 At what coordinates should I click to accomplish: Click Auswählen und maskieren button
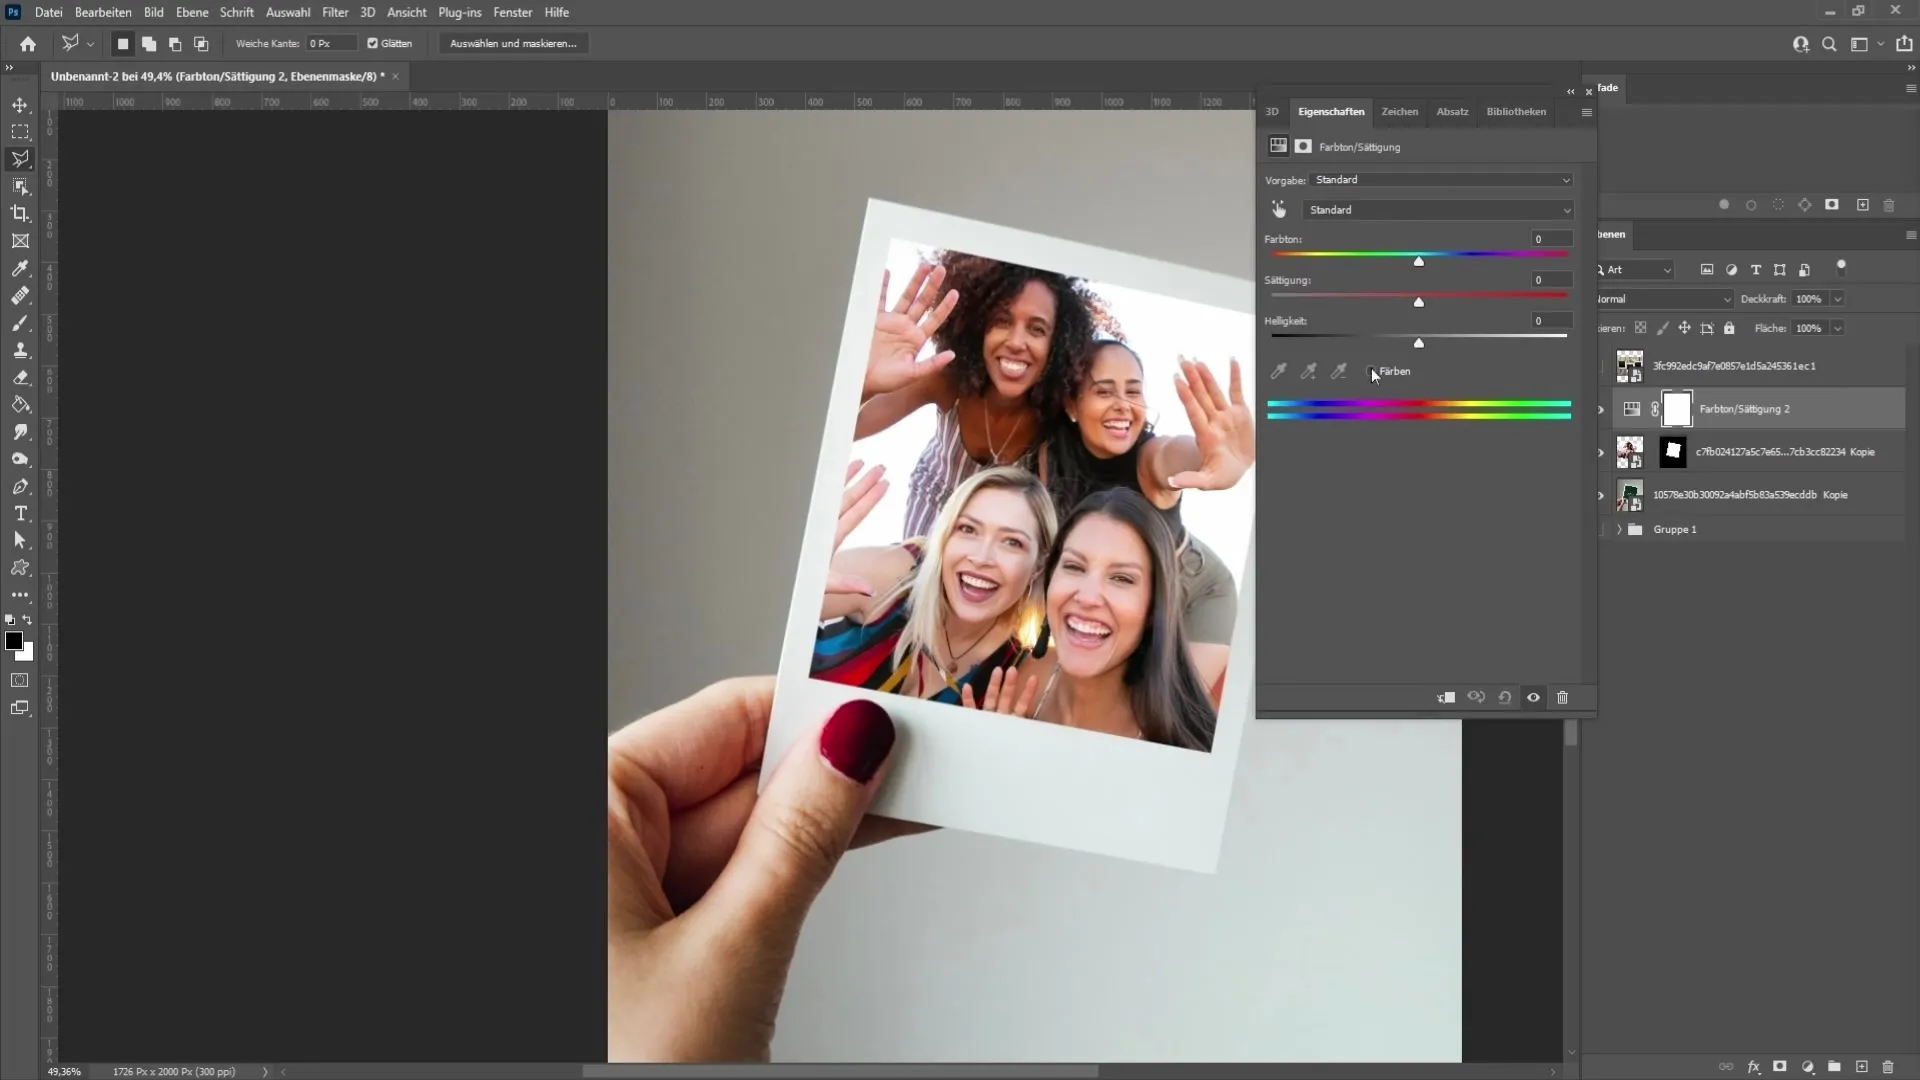coord(513,43)
